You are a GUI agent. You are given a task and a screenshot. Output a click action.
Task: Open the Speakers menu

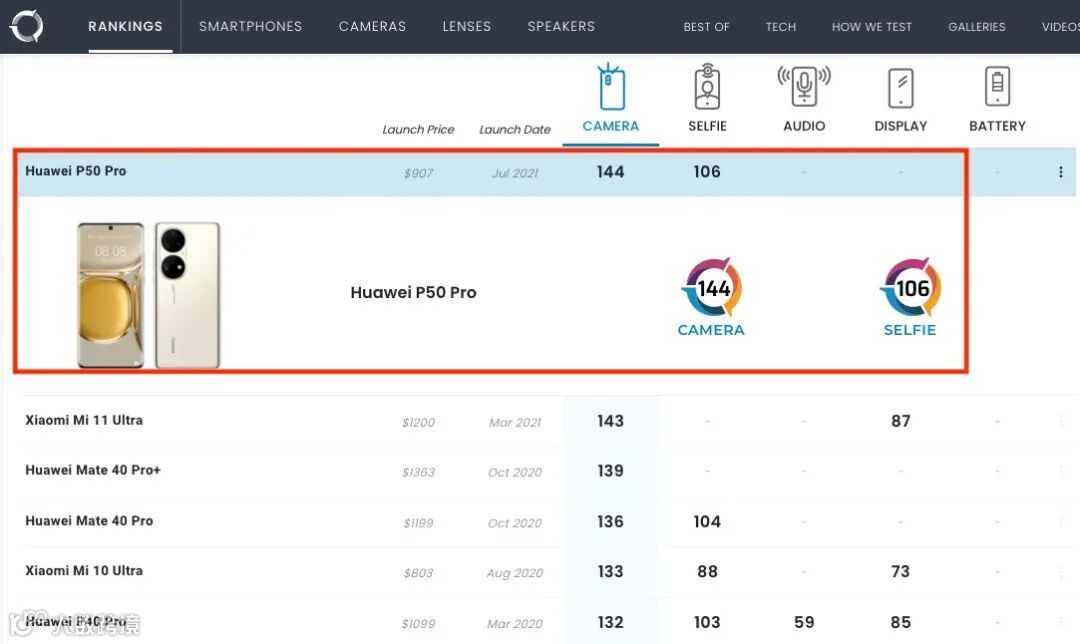coord(561,26)
